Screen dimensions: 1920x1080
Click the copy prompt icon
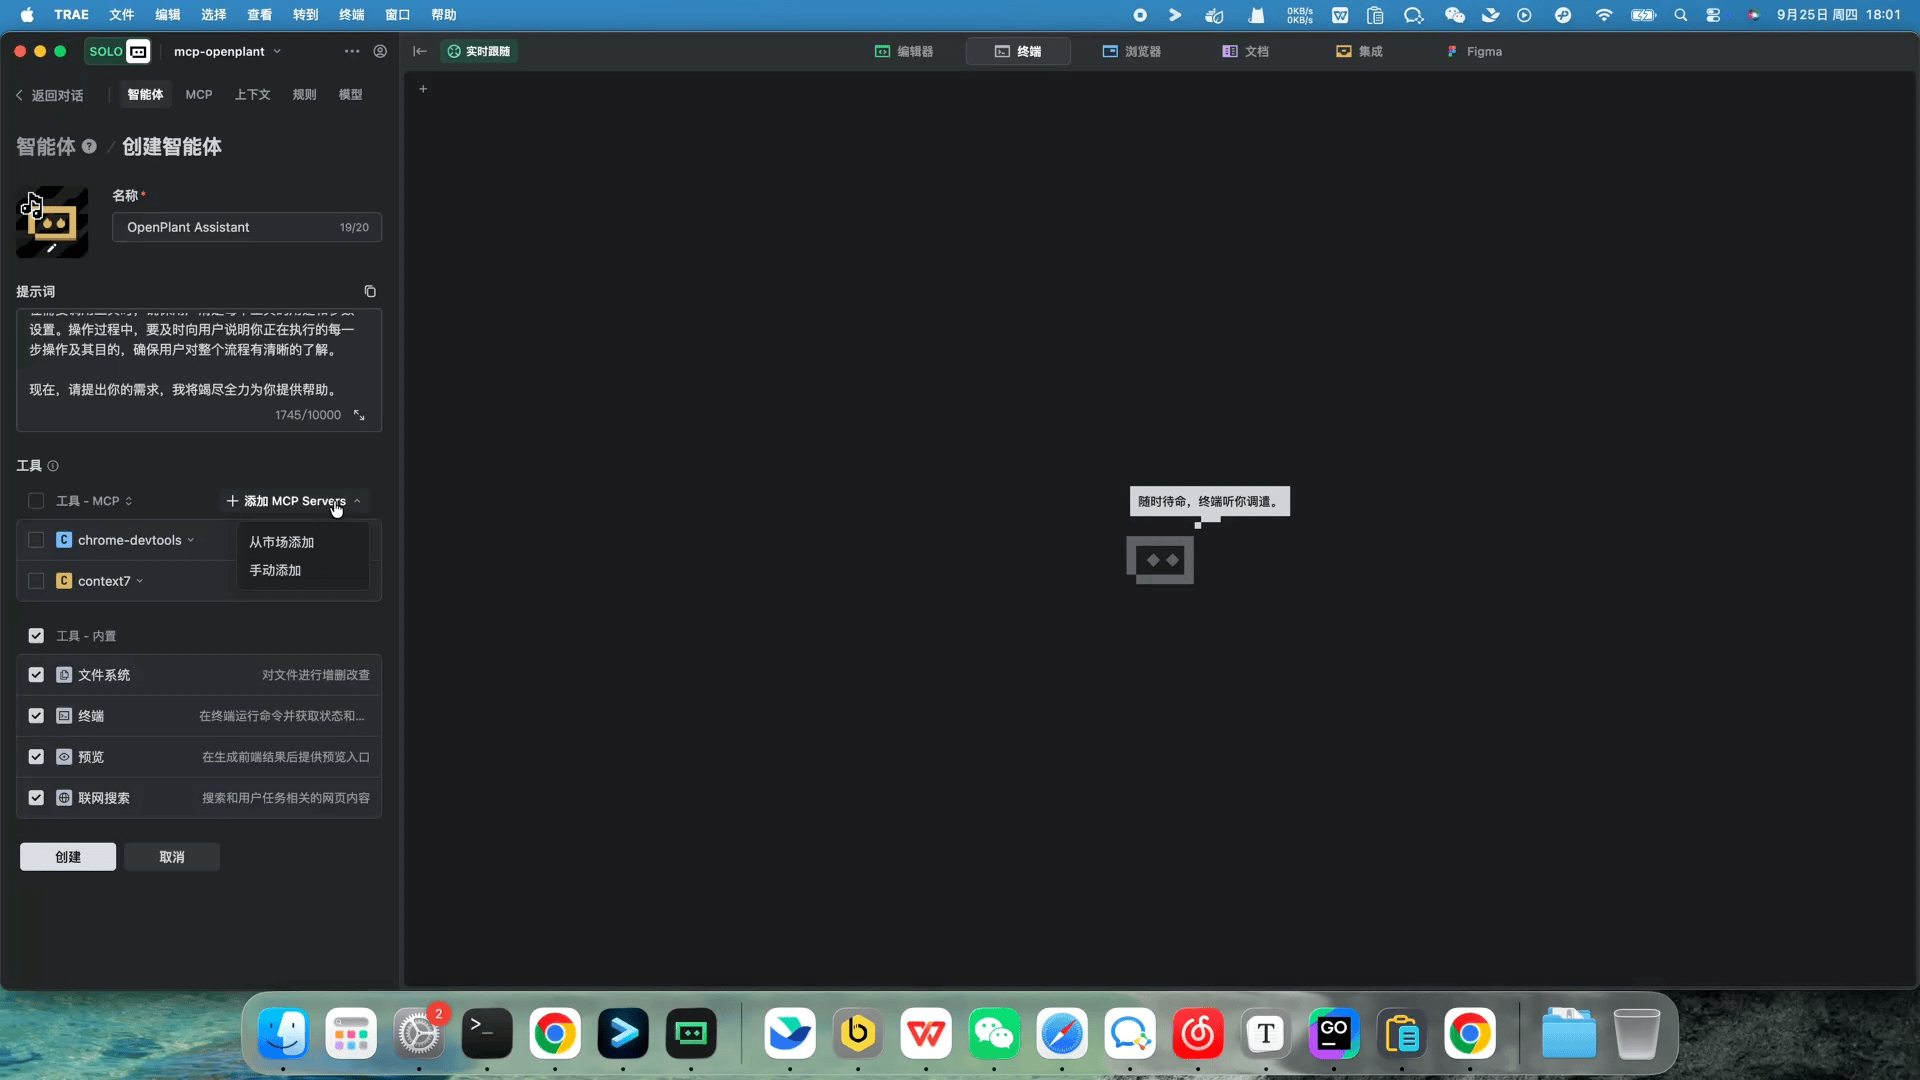coord(370,291)
